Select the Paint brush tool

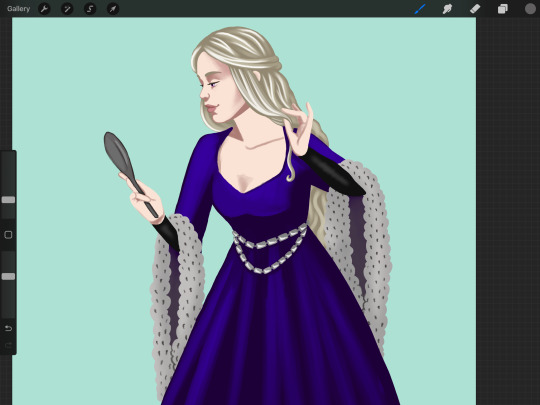[420, 9]
